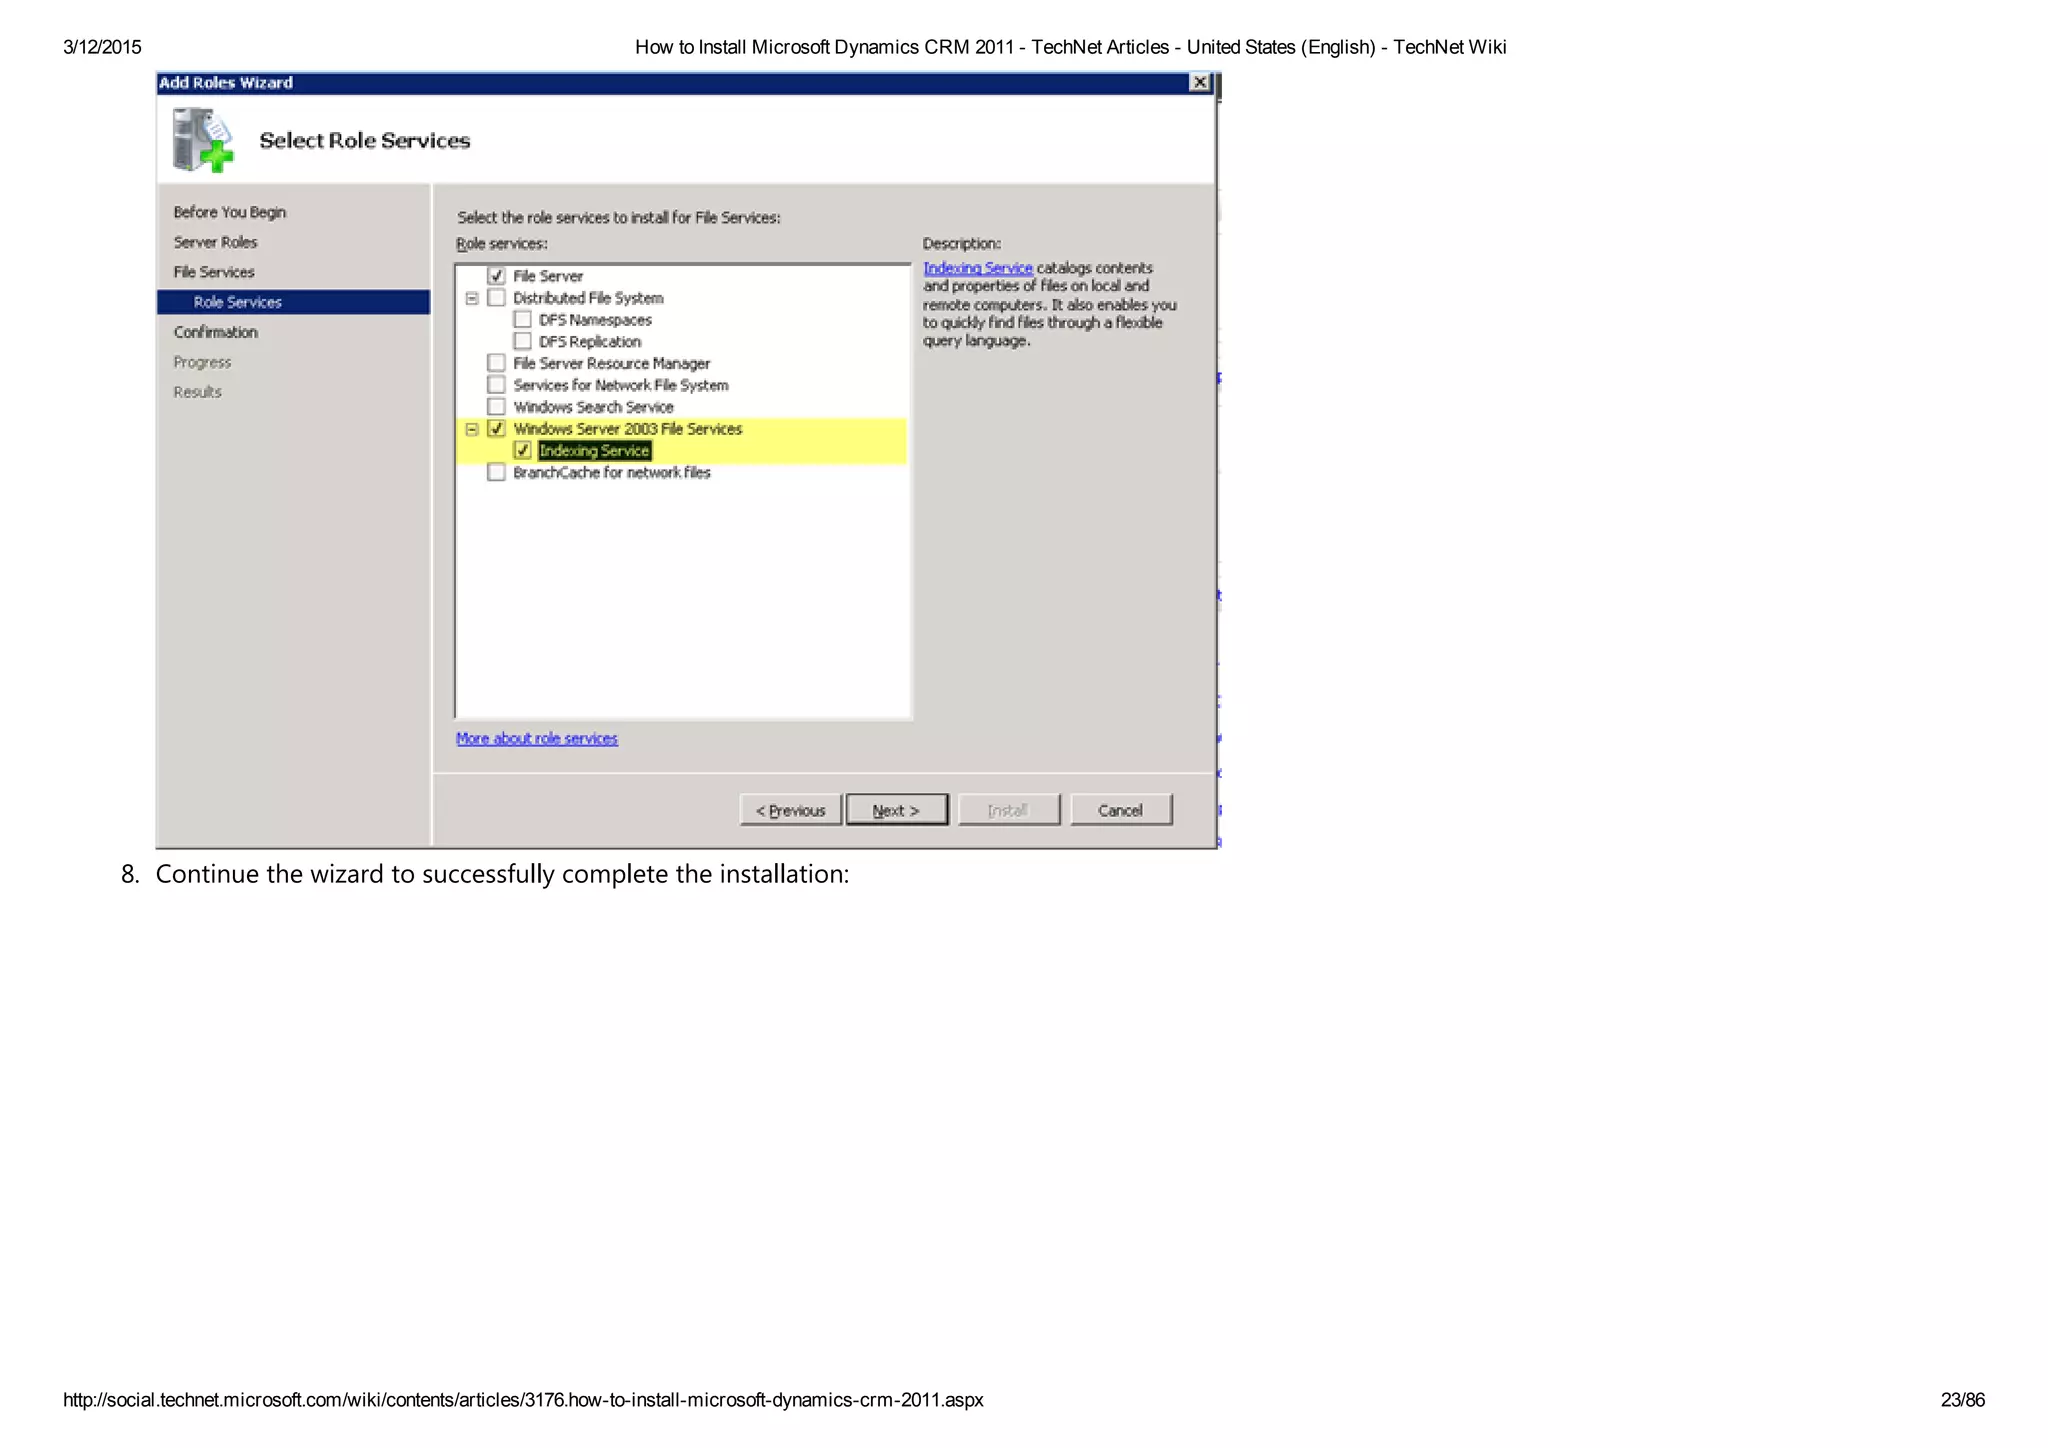Click the Select Role Services heading
Viewport: 2048px width, 1448px height.
[365, 140]
